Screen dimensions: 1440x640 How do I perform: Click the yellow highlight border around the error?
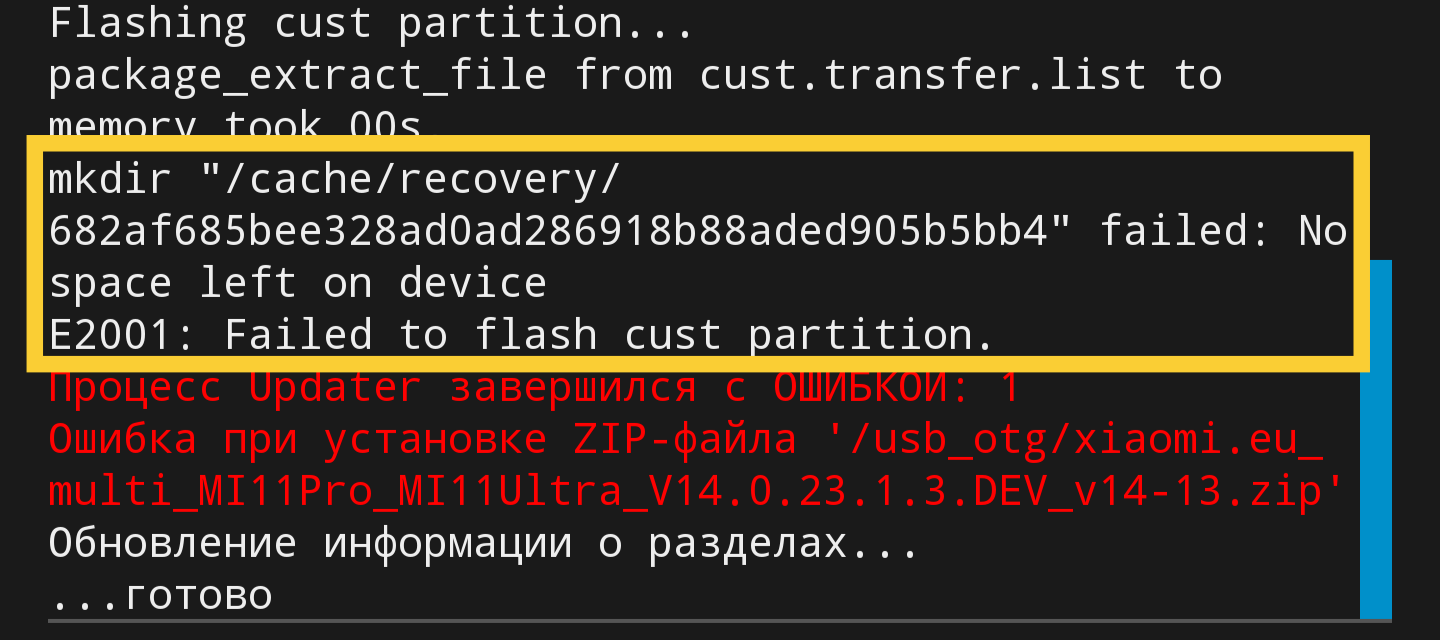click(698, 144)
